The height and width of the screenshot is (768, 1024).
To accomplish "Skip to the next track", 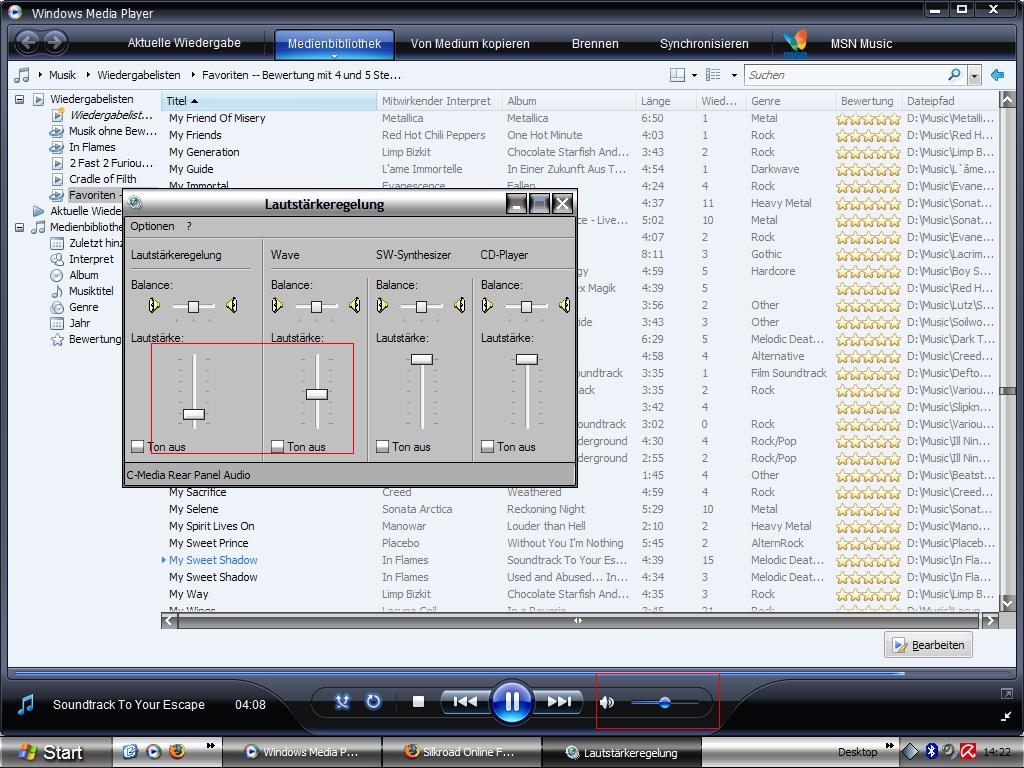I will pos(559,702).
